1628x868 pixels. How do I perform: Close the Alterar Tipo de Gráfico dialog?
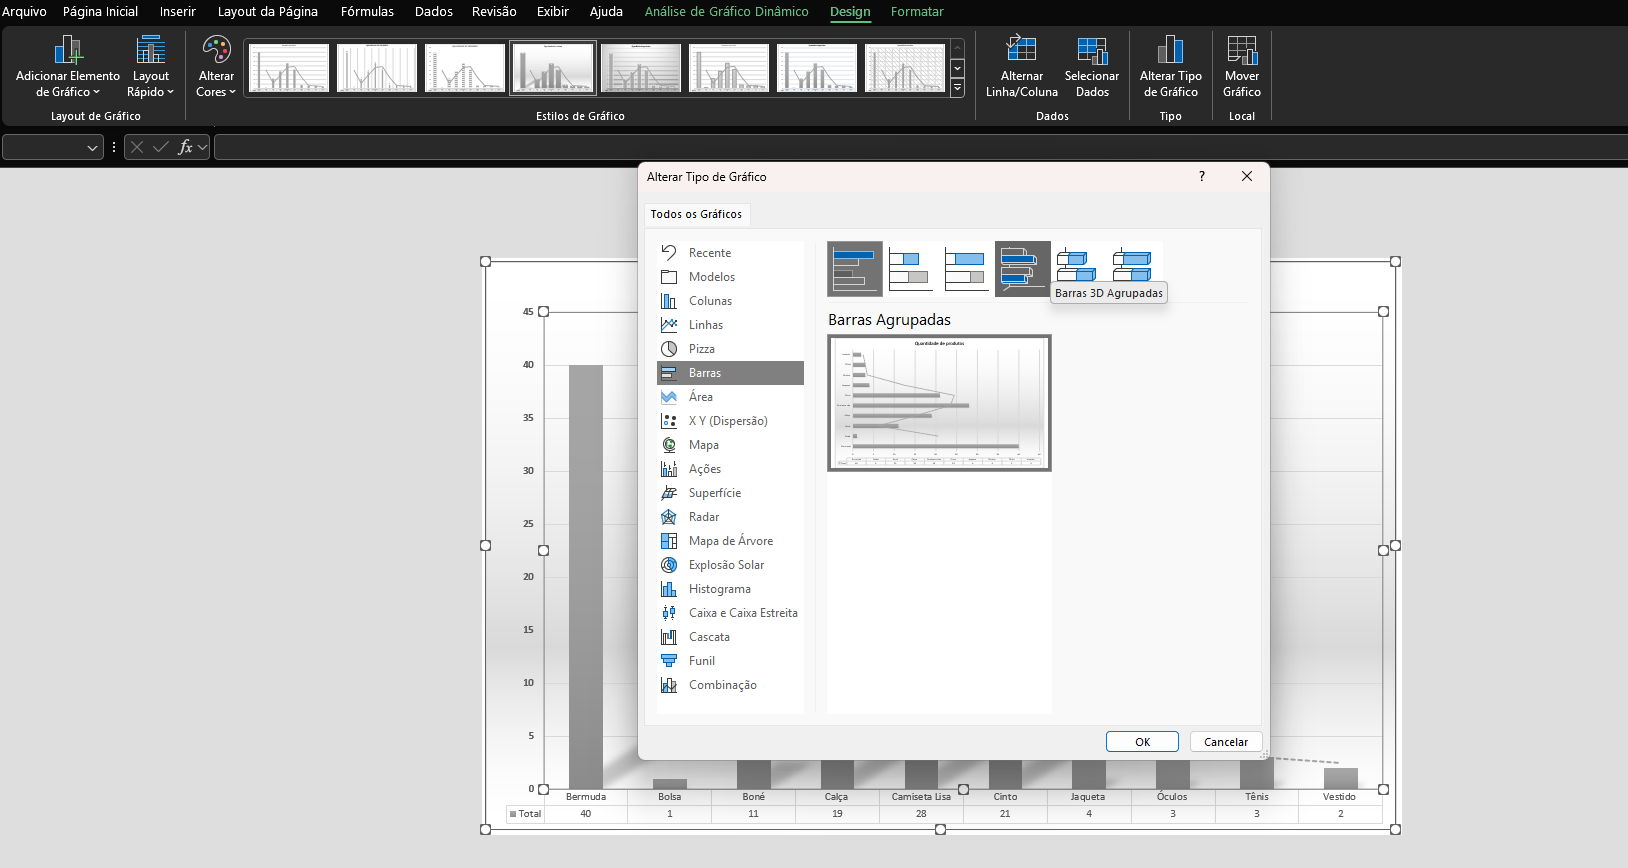[x=1247, y=176]
